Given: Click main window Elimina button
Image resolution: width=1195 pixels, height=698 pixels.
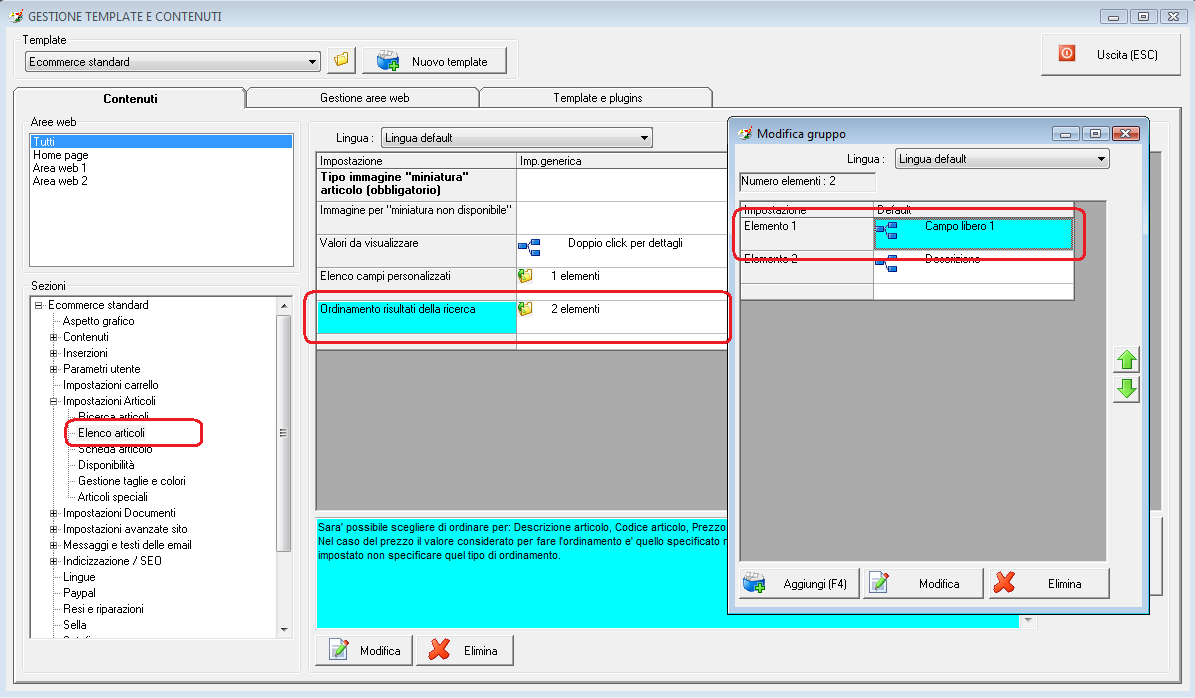Looking at the screenshot, I should [x=465, y=651].
